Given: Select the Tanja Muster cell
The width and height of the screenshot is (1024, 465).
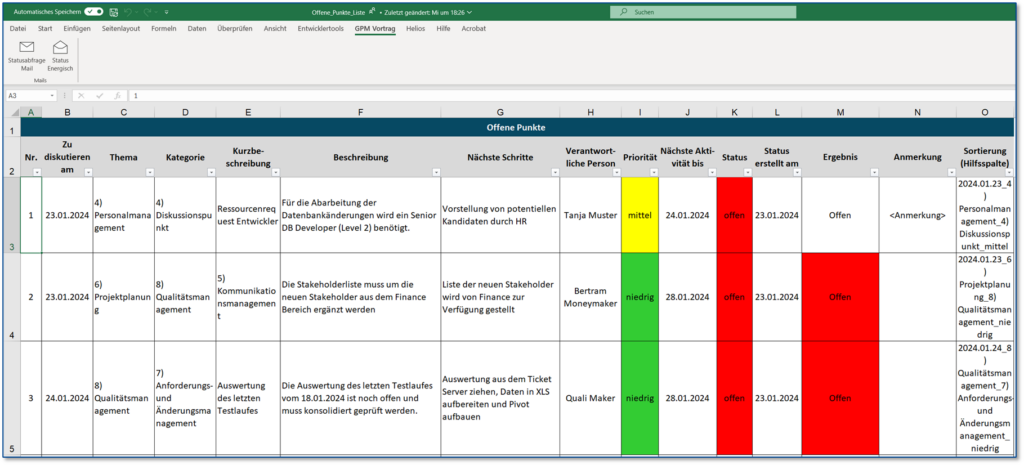Looking at the screenshot, I should tap(590, 215).
